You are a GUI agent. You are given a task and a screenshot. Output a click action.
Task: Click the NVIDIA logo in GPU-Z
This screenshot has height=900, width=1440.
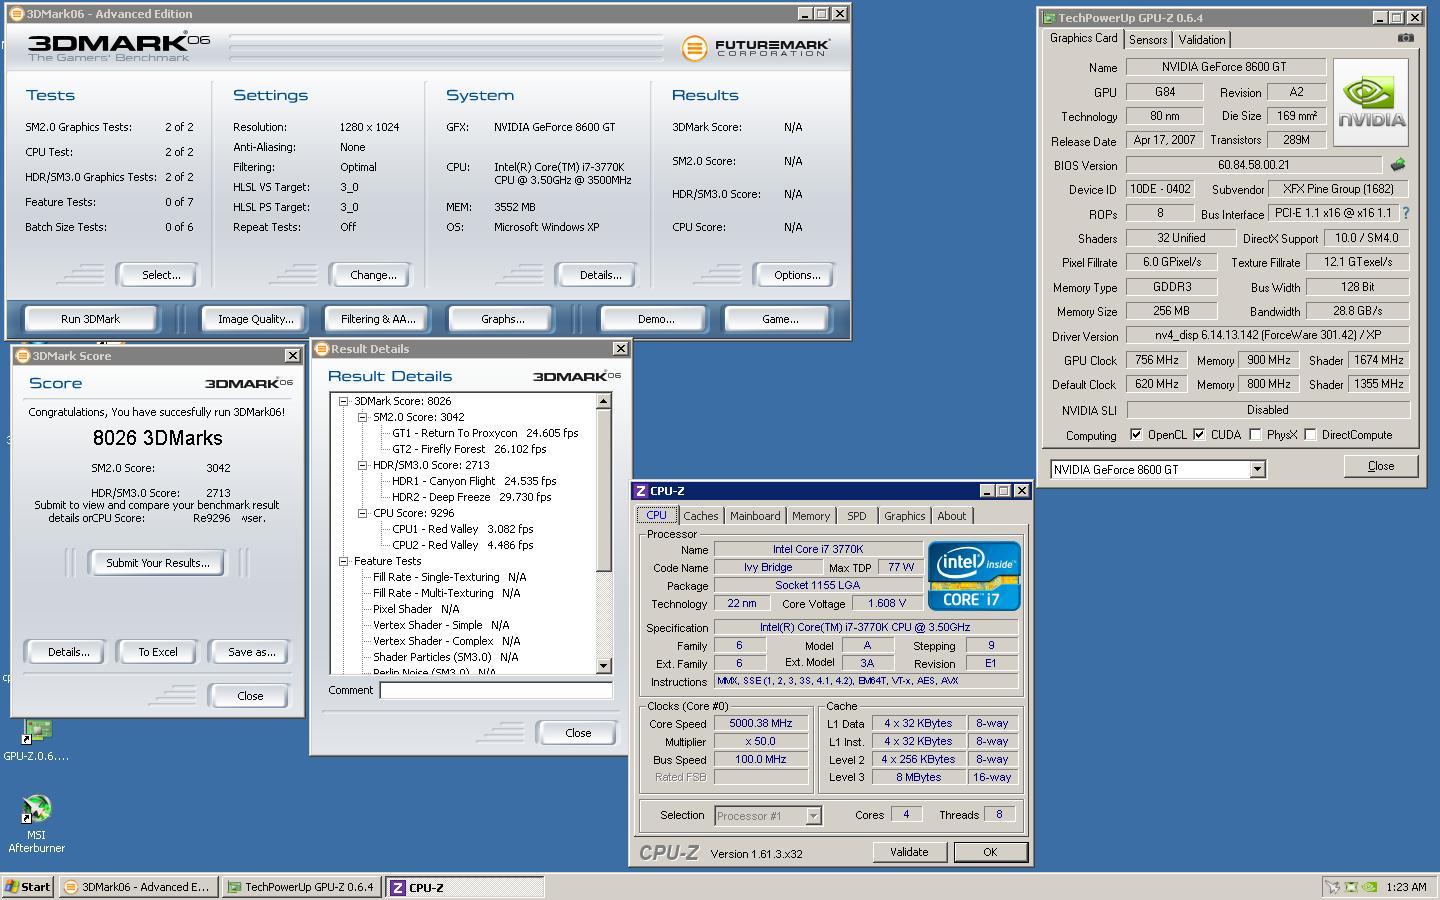click(x=1371, y=102)
